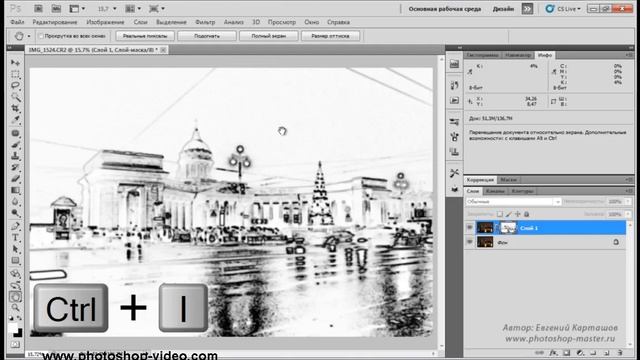This screenshot has width=640, height=360.
Task: Select the Rectangle shape tool
Action: [16, 261]
